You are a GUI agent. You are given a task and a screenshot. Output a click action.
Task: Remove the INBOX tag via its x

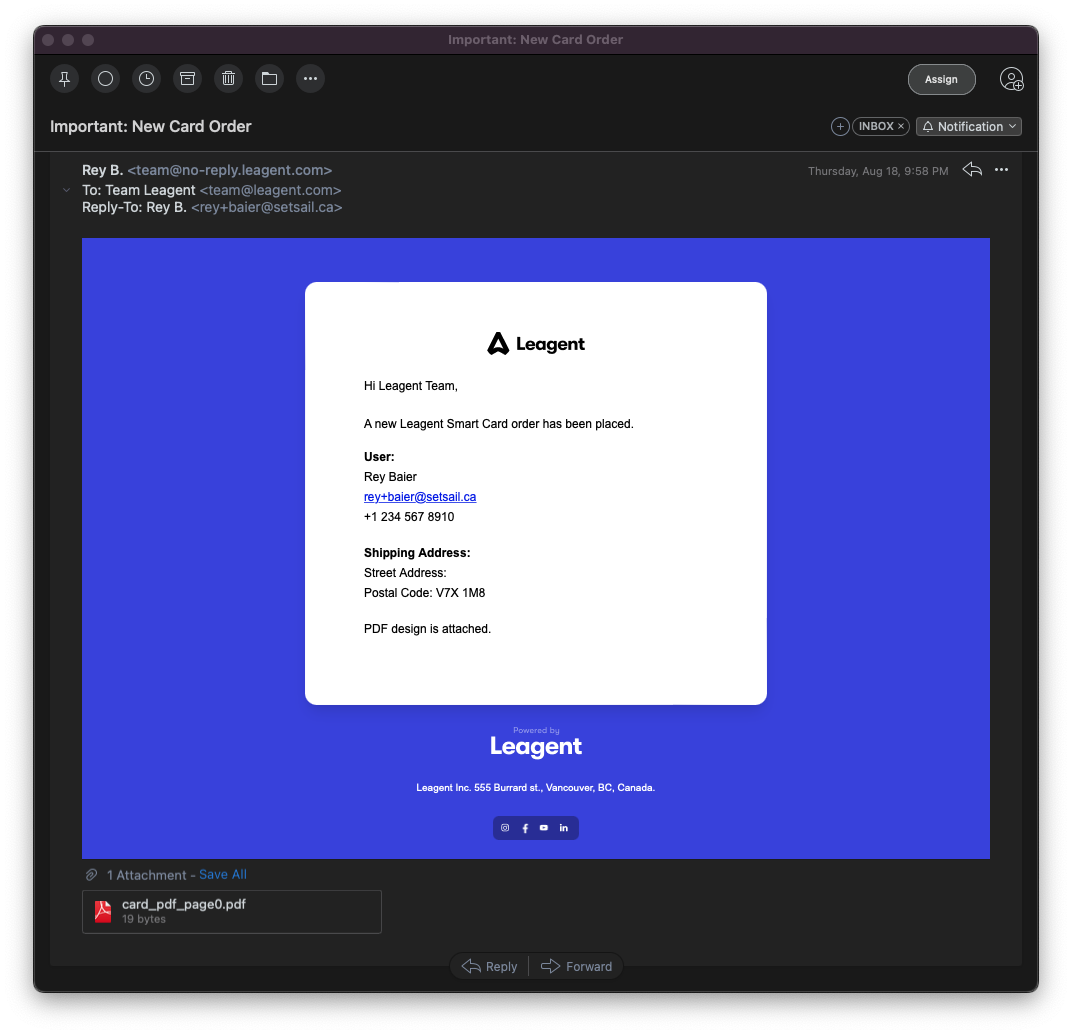click(x=901, y=127)
